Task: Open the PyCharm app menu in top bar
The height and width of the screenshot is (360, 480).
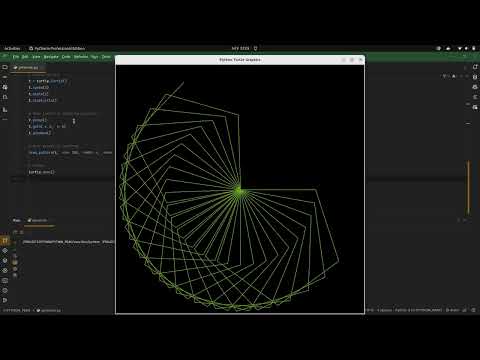Action: pos(57,48)
